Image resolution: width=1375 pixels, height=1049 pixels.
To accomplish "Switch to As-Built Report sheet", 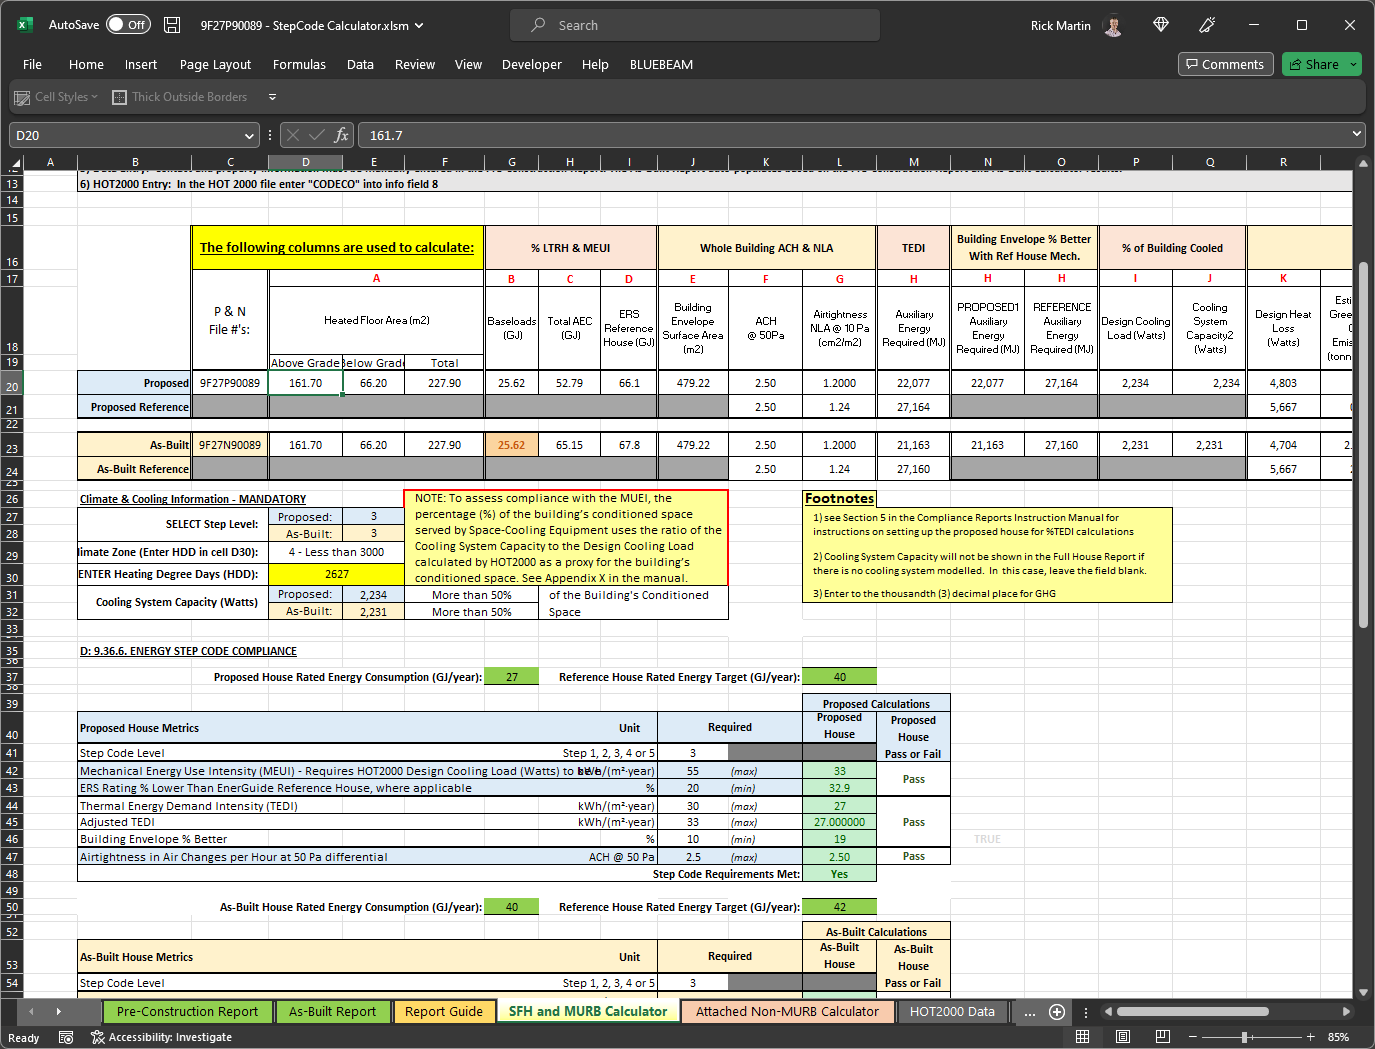I will (x=332, y=1012).
